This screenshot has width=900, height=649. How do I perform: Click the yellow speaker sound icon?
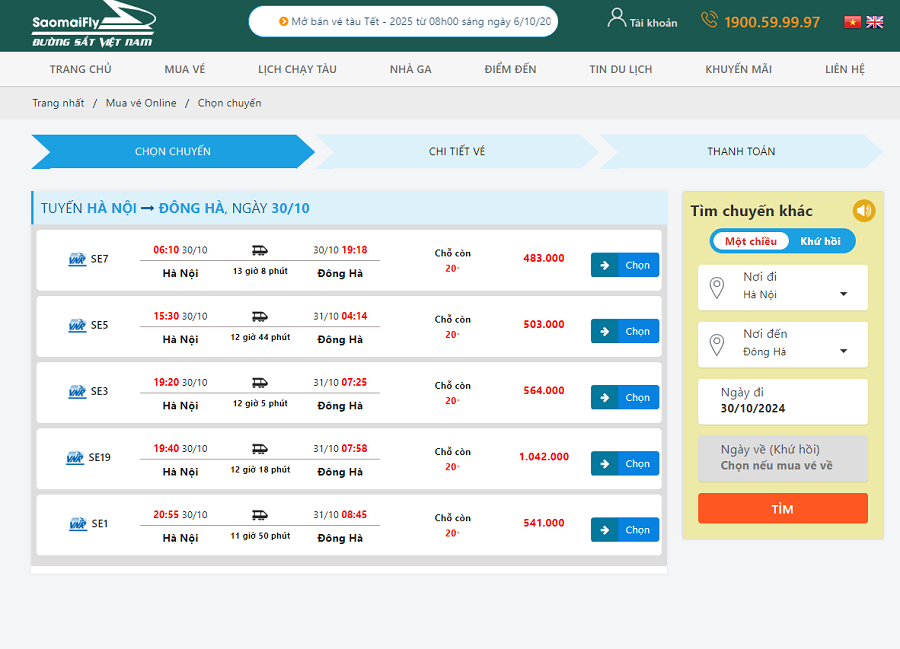click(863, 211)
